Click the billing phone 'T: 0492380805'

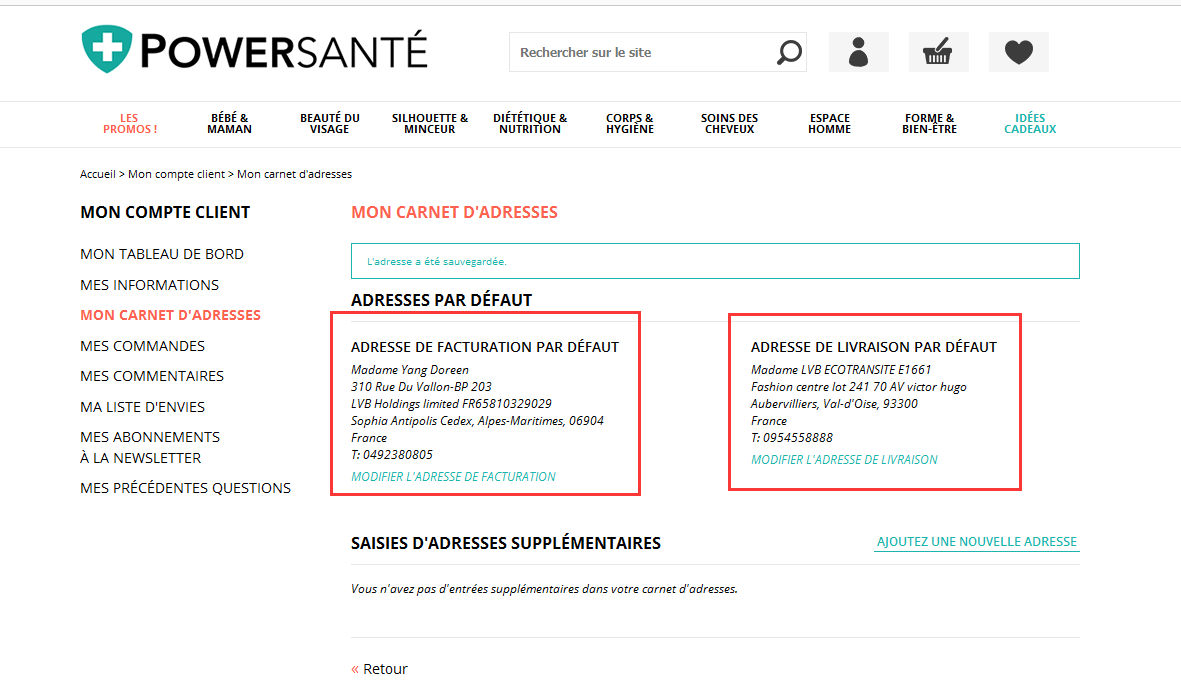click(392, 455)
